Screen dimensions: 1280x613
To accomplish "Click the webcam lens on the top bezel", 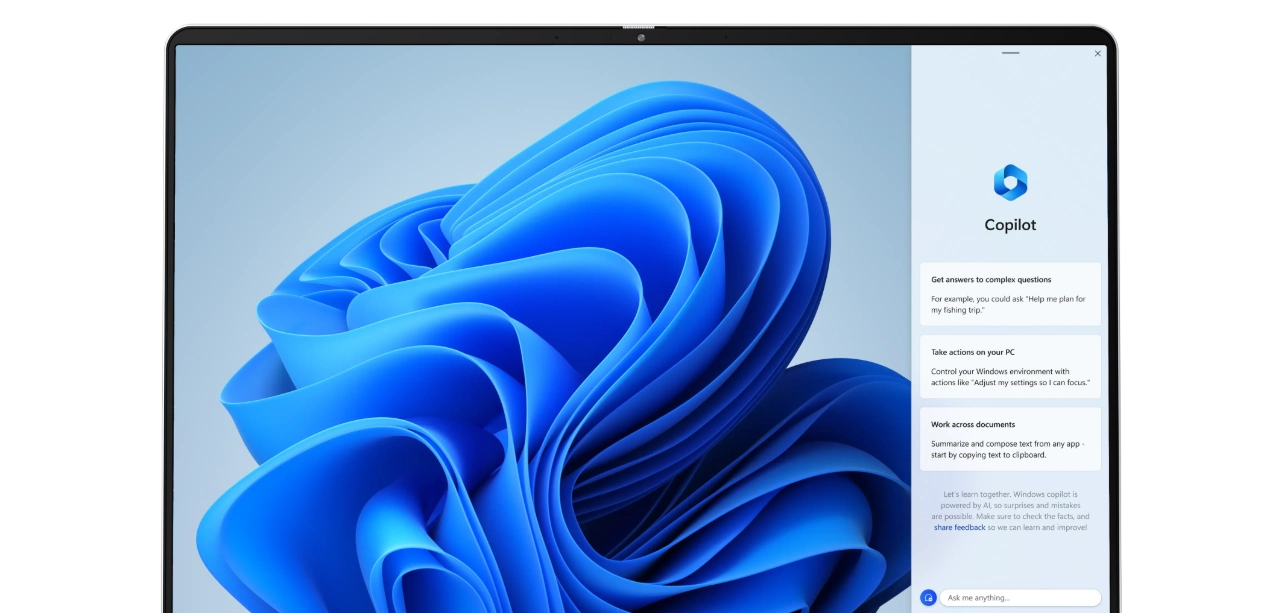I will pyautogui.click(x=641, y=38).
